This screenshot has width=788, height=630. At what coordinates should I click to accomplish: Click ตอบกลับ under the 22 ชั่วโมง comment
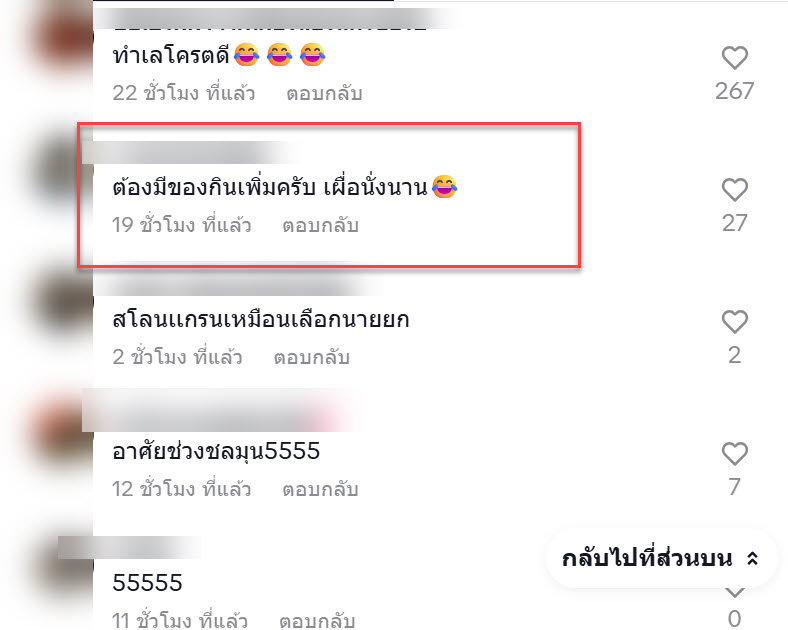pyautogui.click(x=324, y=93)
